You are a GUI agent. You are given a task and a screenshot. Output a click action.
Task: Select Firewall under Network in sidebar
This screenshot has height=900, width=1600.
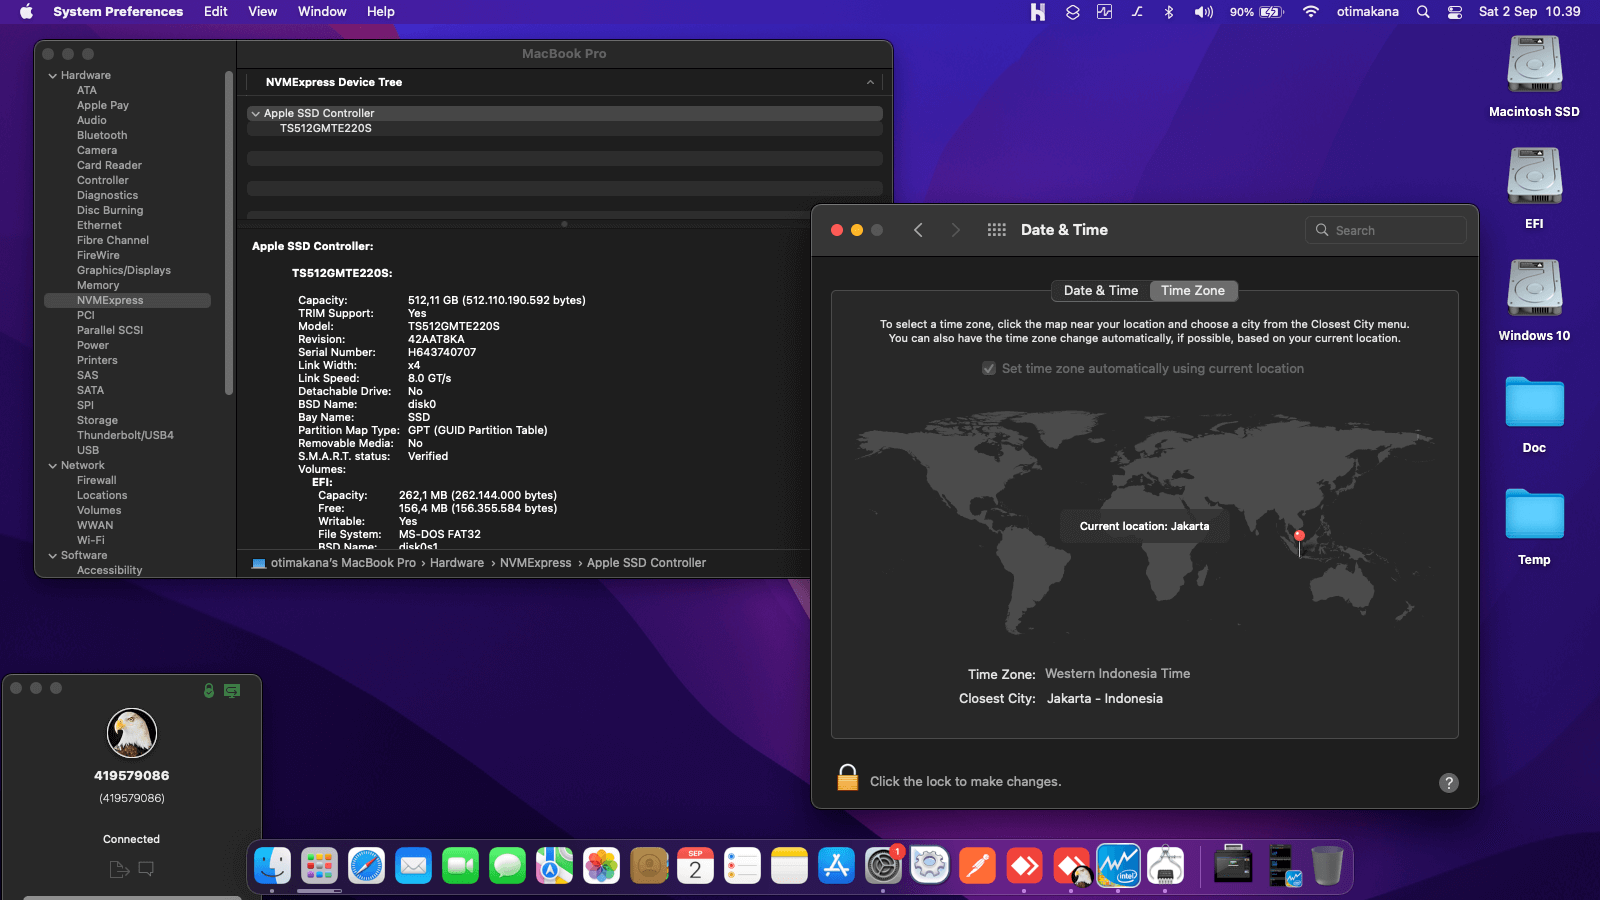97,481
